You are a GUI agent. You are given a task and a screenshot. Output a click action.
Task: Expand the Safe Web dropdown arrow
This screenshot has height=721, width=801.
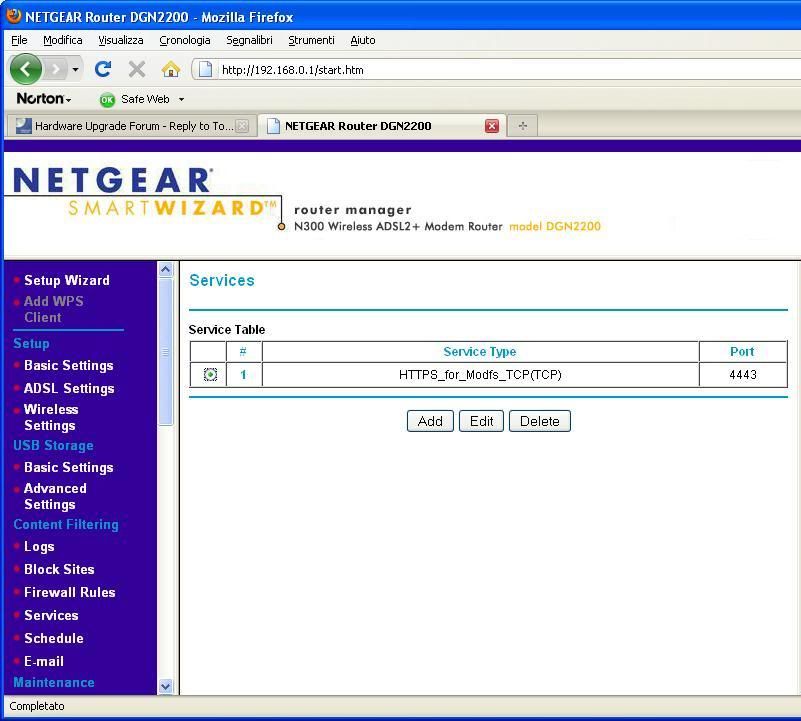click(181, 100)
